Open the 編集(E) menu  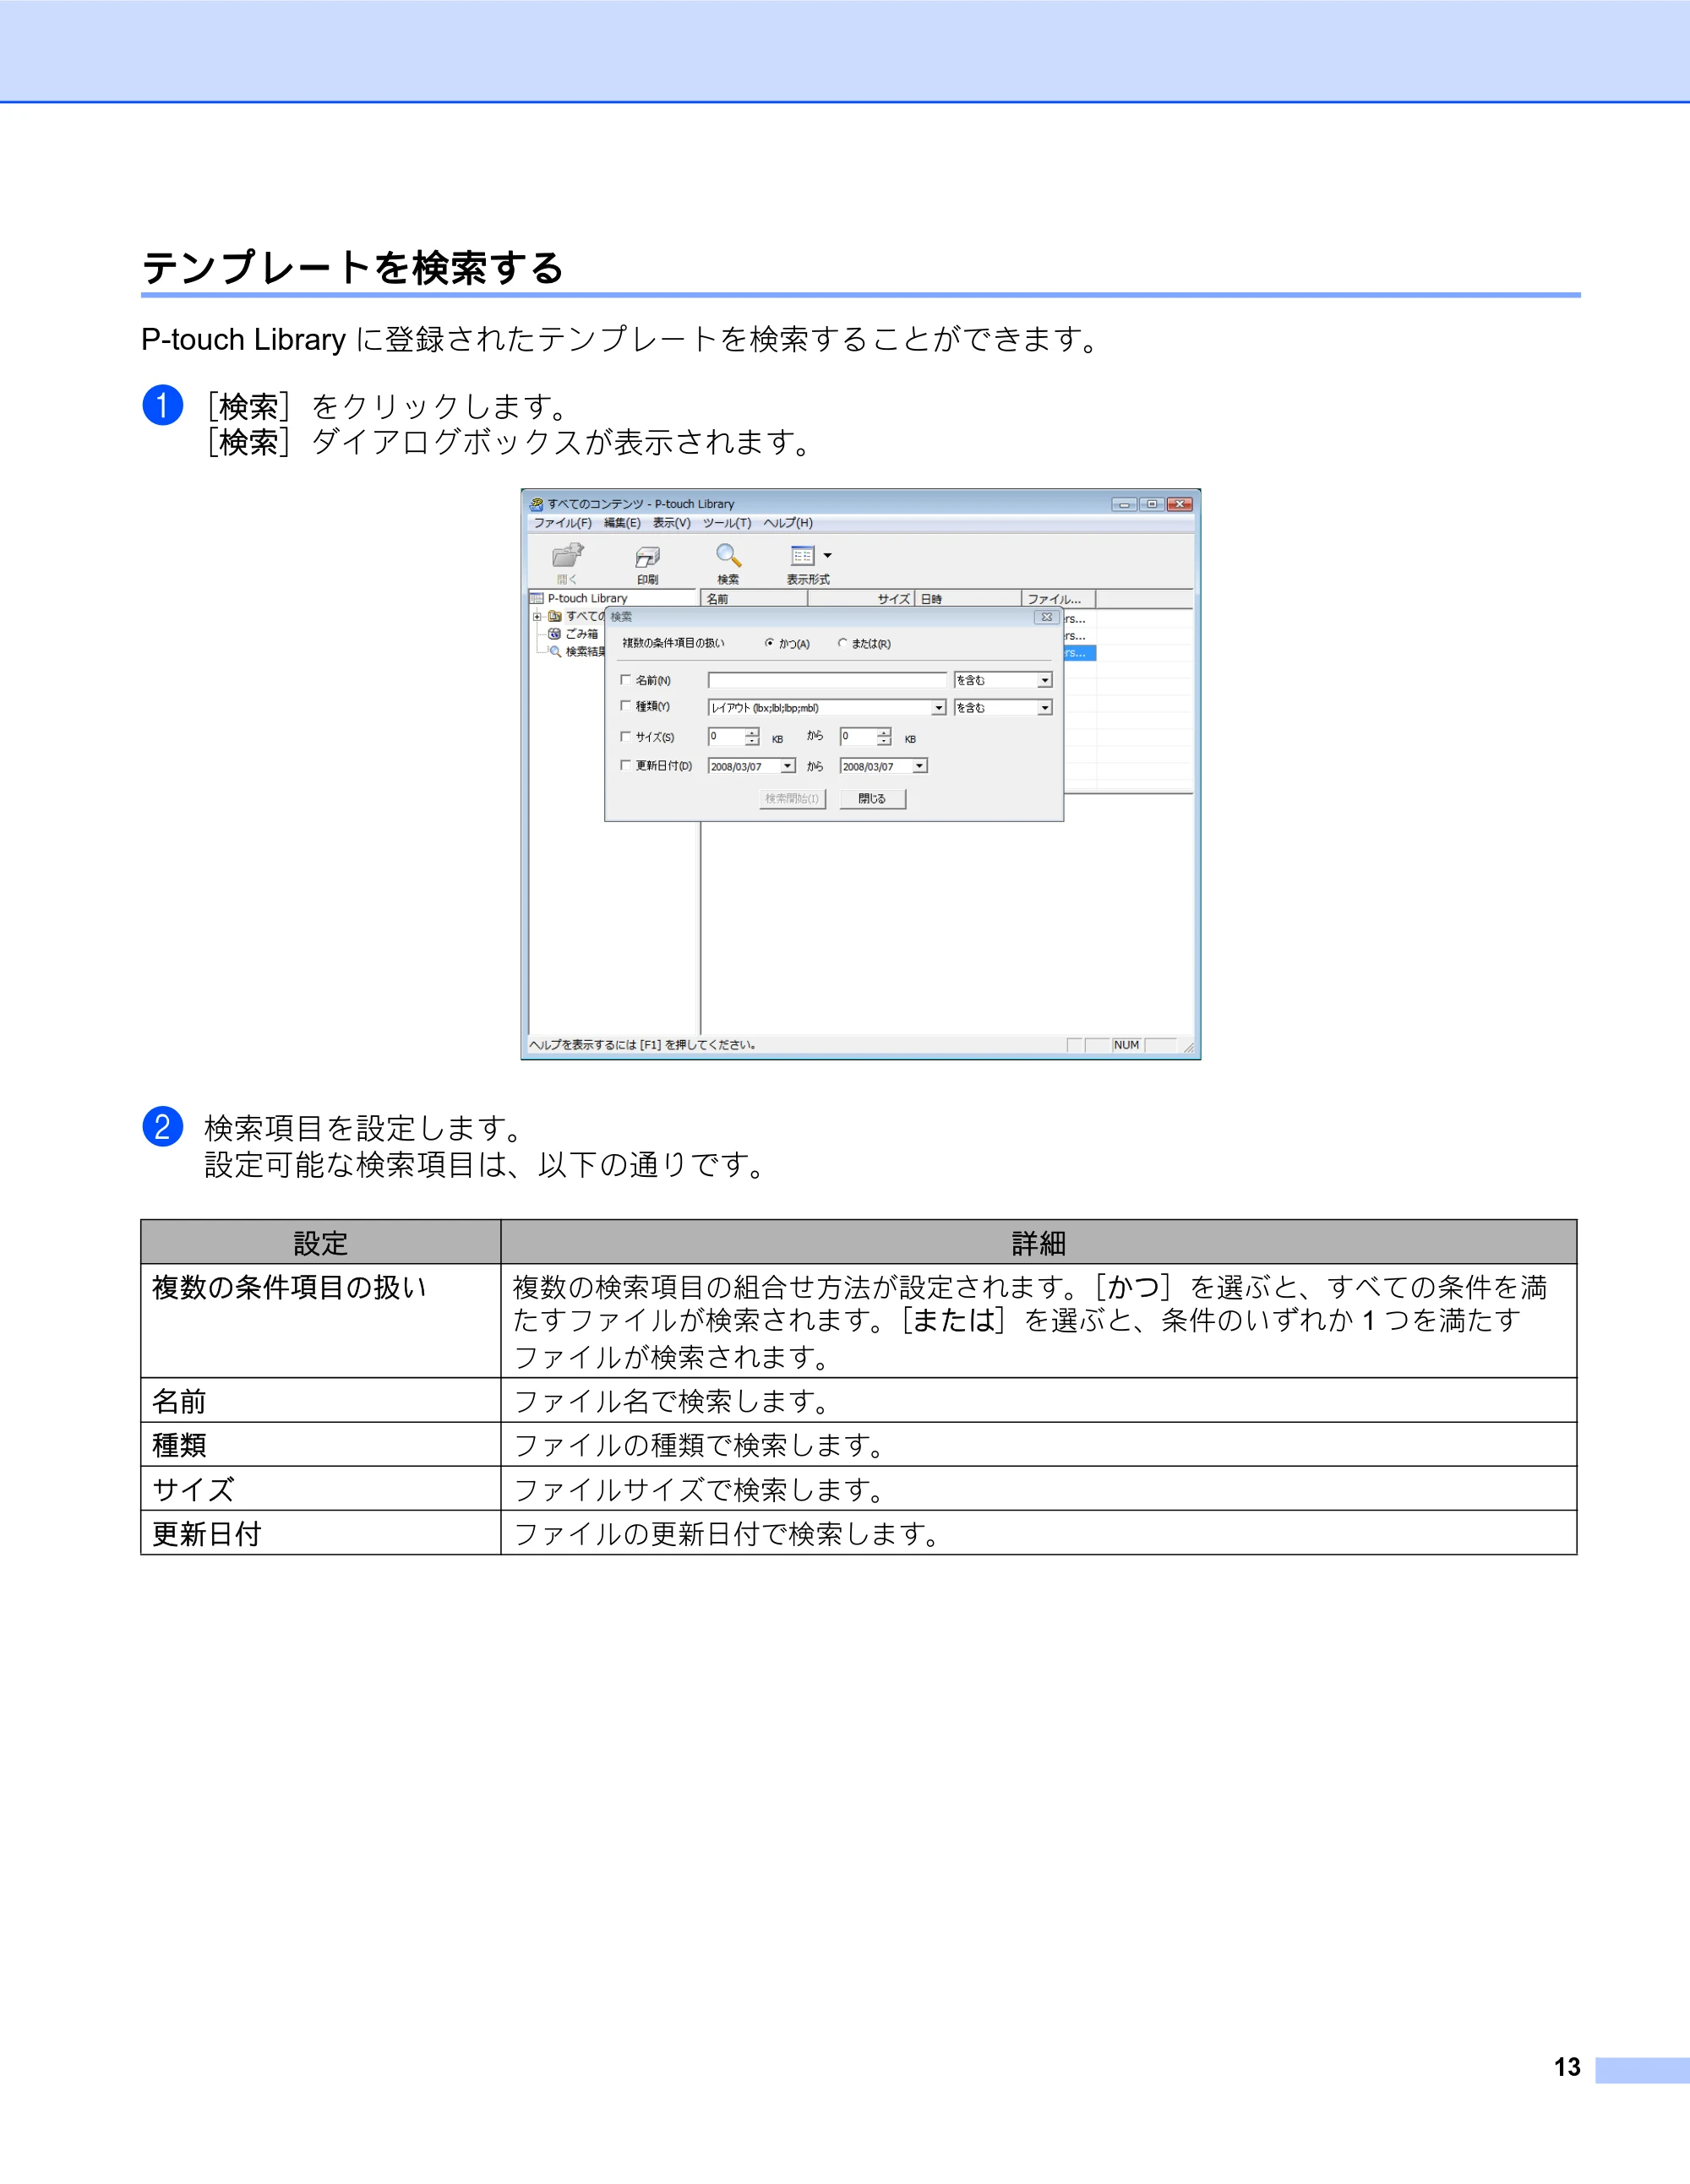[x=622, y=523]
